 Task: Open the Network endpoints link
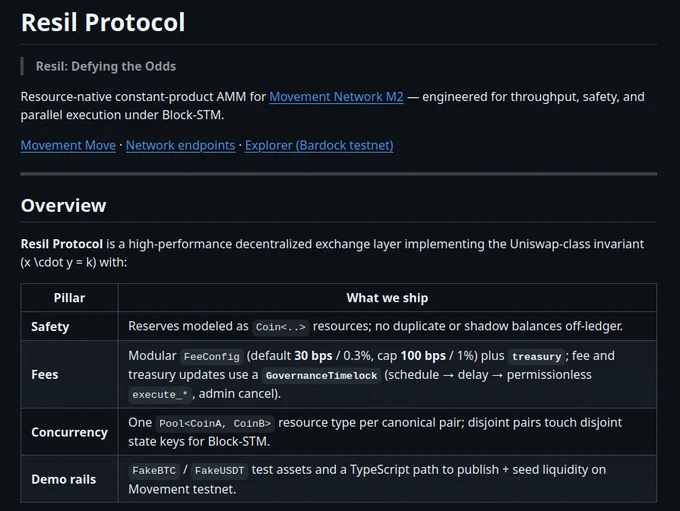tap(180, 145)
